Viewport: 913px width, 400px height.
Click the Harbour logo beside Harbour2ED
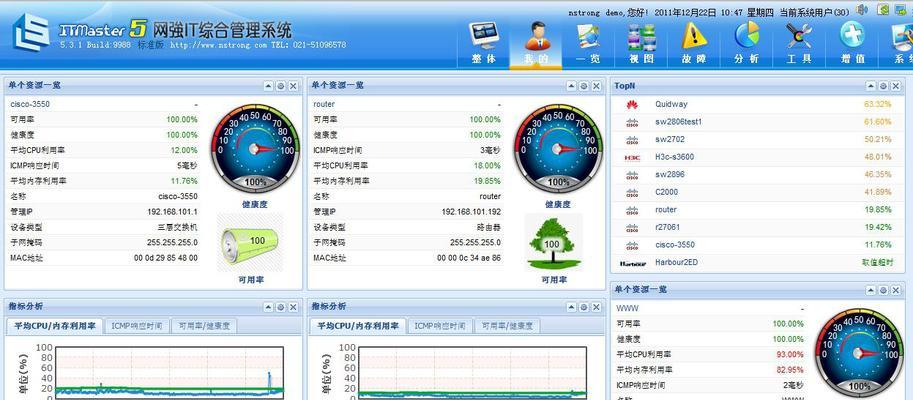632,263
